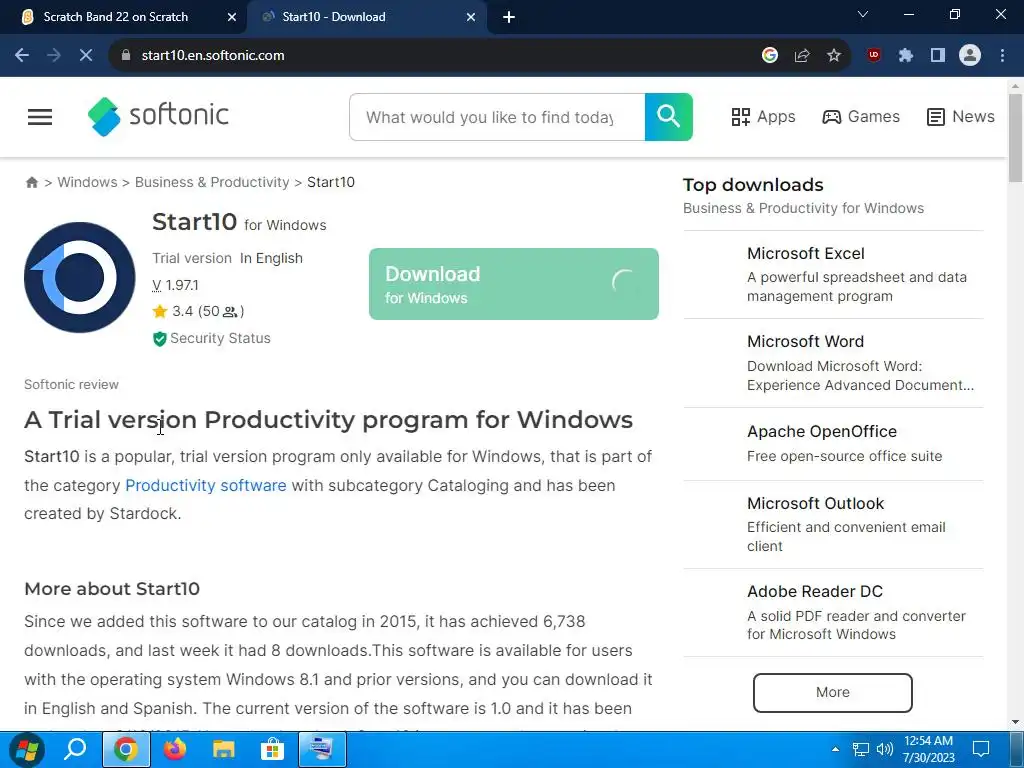Focus the Softonic search field
Viewport: 1024px width, 768px height.
[497, 117]
